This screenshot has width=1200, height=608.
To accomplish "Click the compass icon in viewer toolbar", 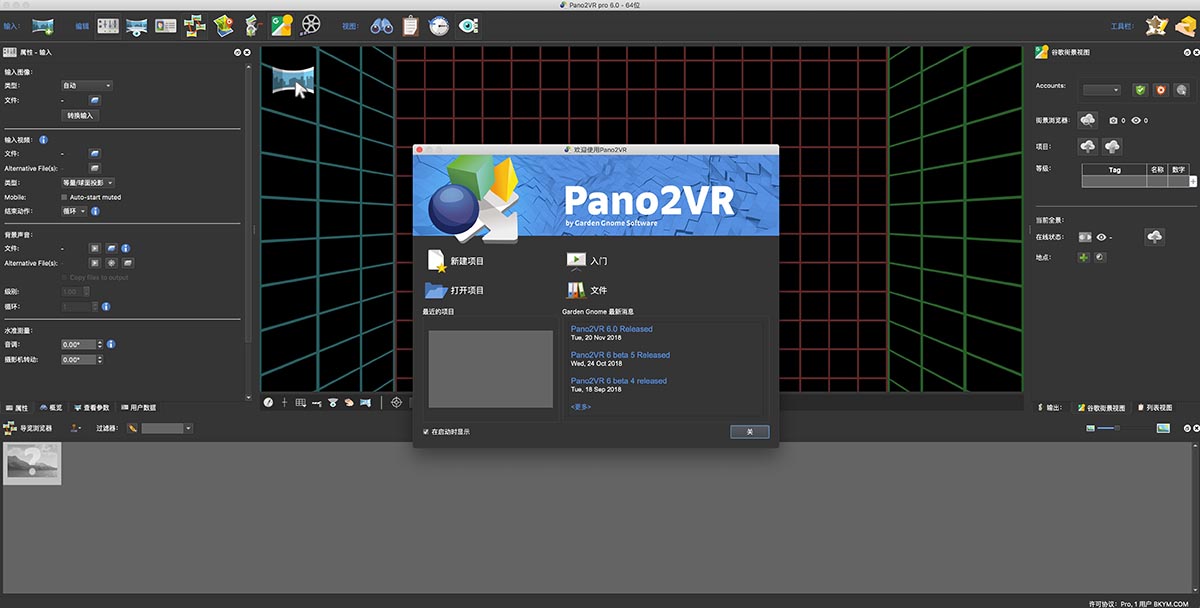I will click(x=268, y=402).
